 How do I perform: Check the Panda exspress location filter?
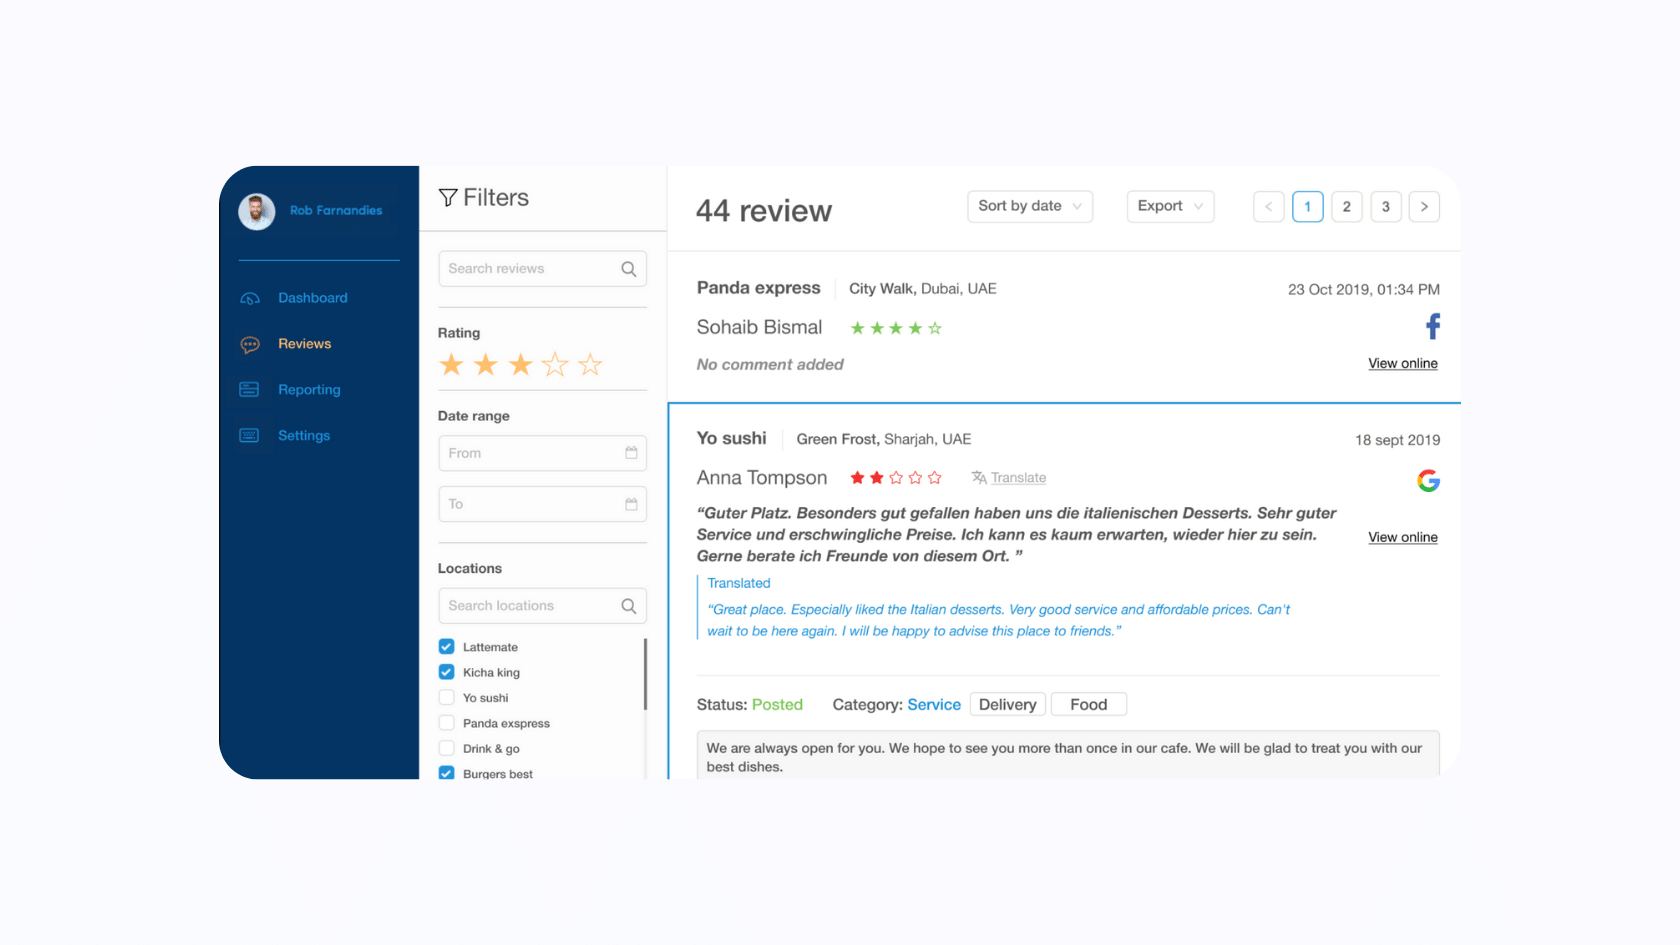click(446, 722)
